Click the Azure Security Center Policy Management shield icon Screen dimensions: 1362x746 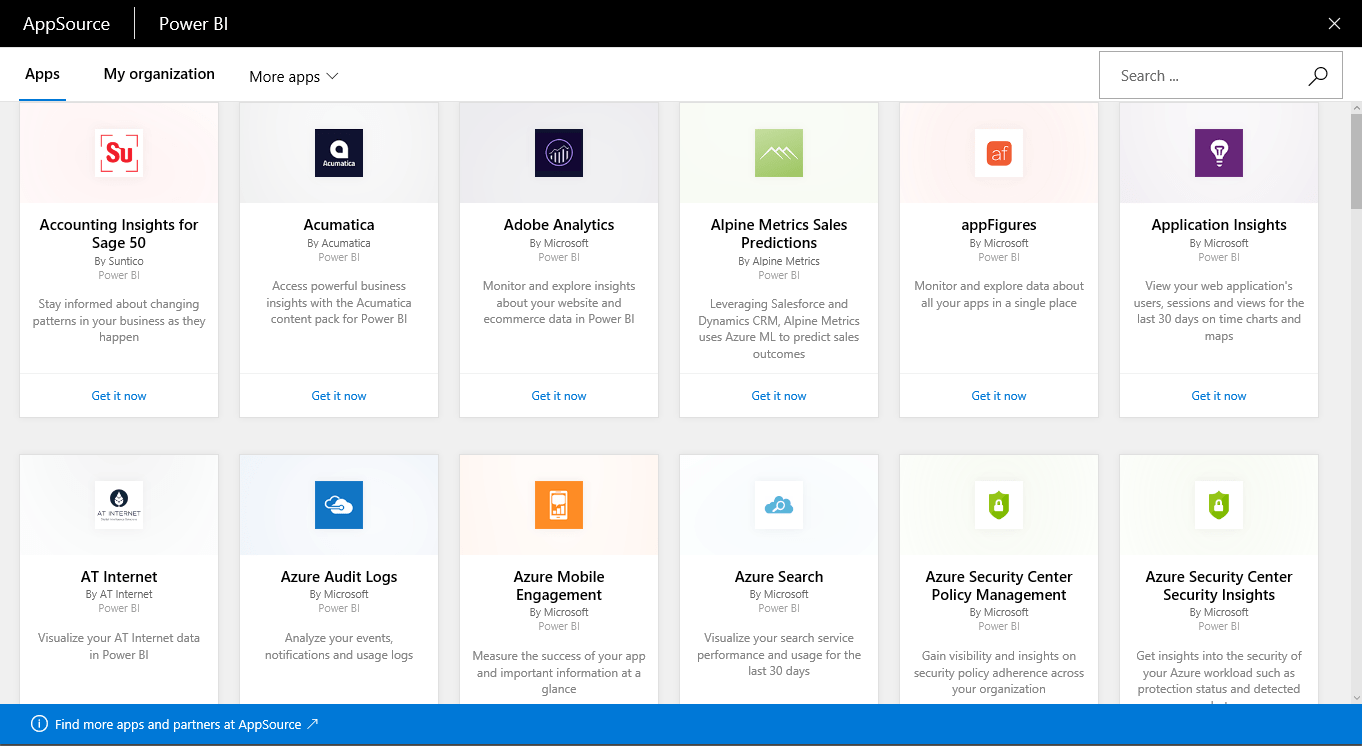[999, 505]
